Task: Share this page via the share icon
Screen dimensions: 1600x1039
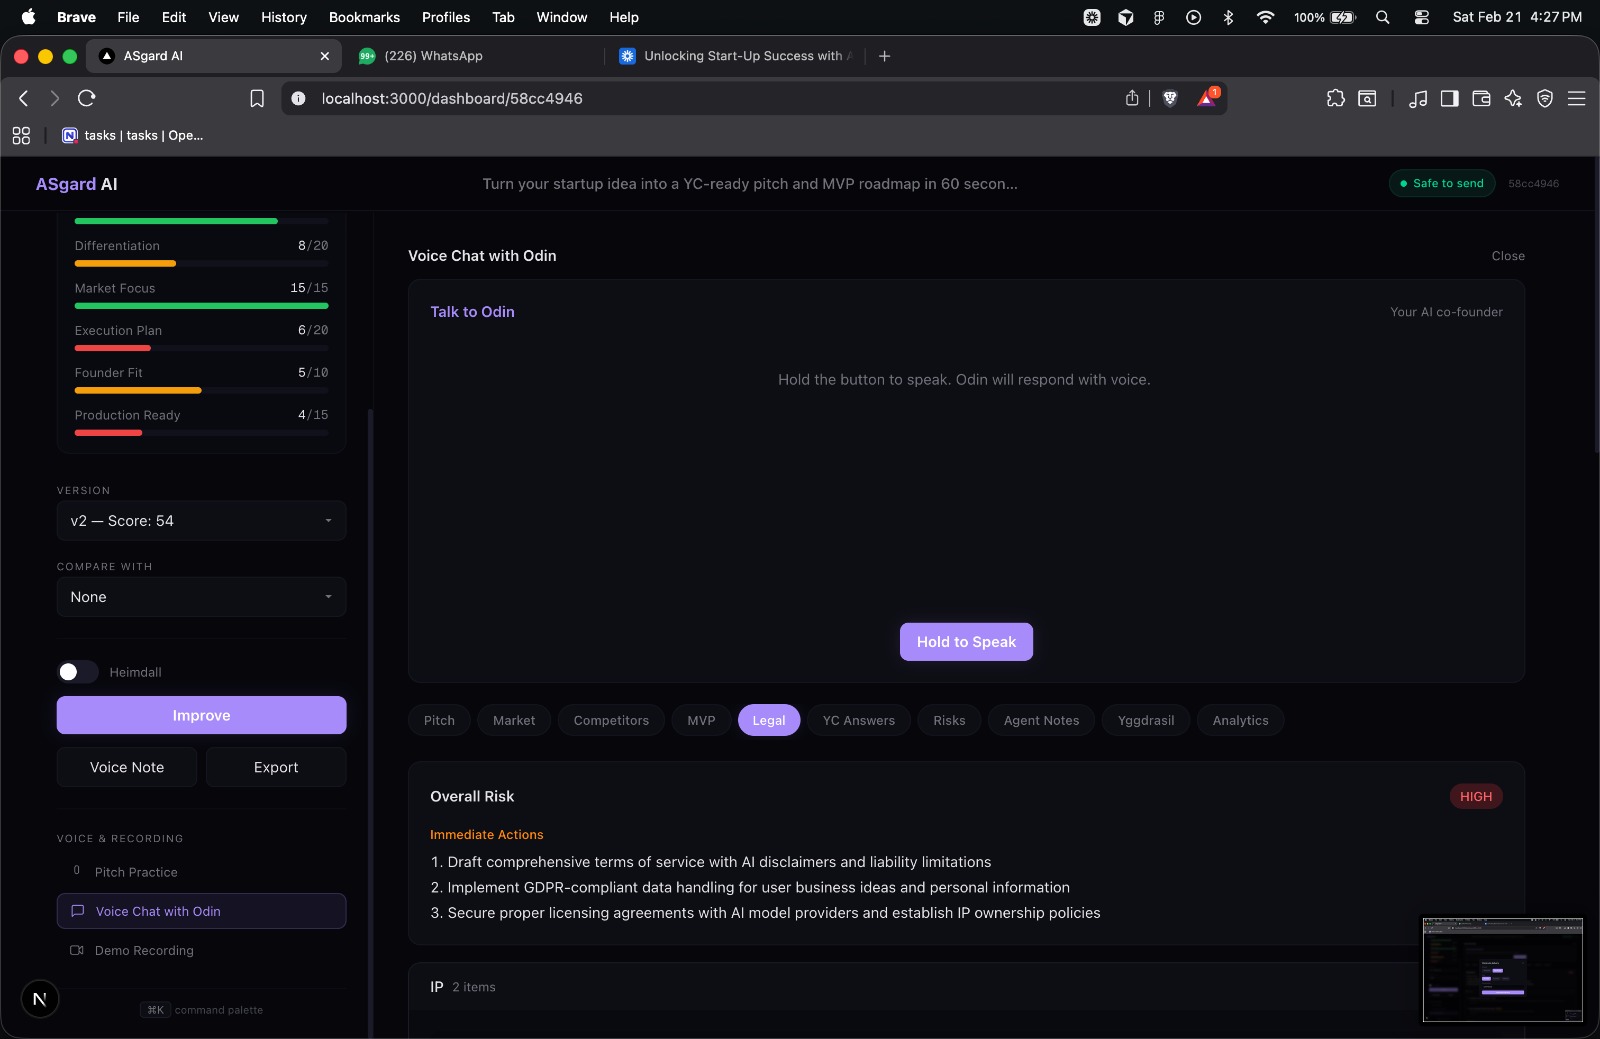Action: pos(1132,98)
